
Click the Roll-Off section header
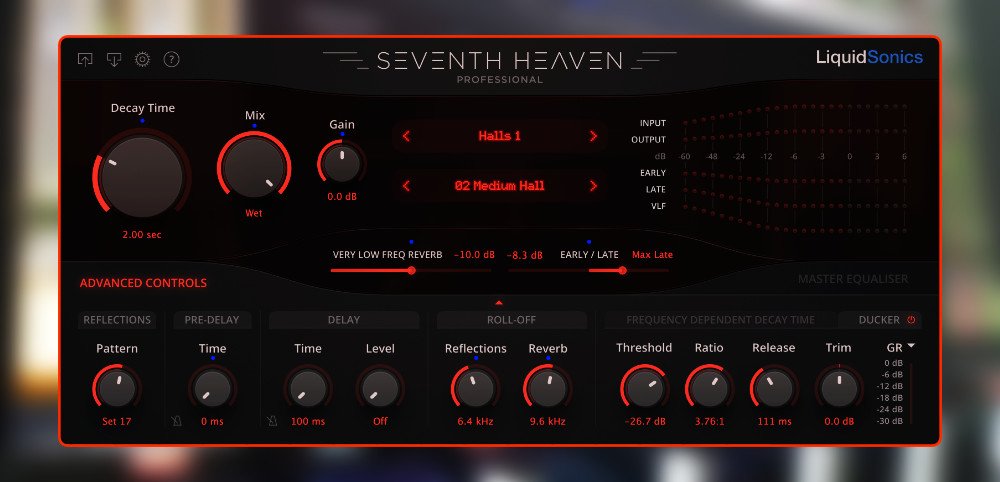[x=511, y=320]
